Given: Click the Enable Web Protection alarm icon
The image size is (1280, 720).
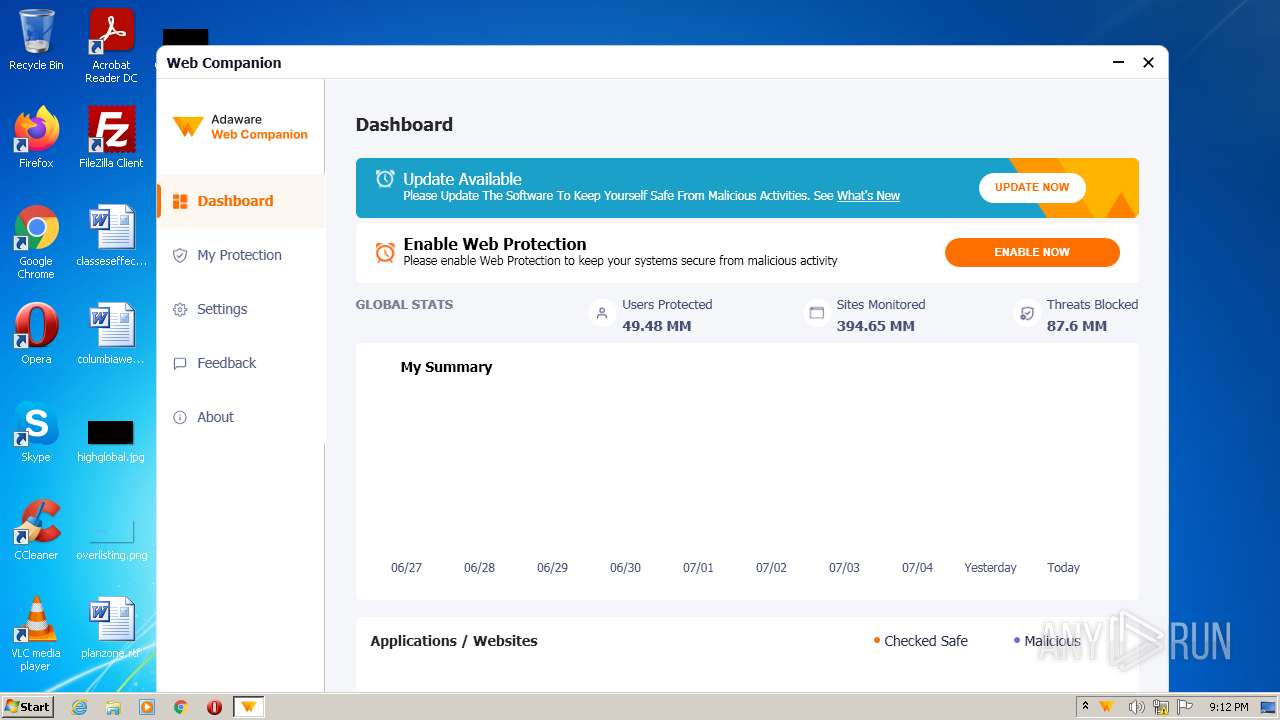Looking at the screenshot, I should click(385, 252).
